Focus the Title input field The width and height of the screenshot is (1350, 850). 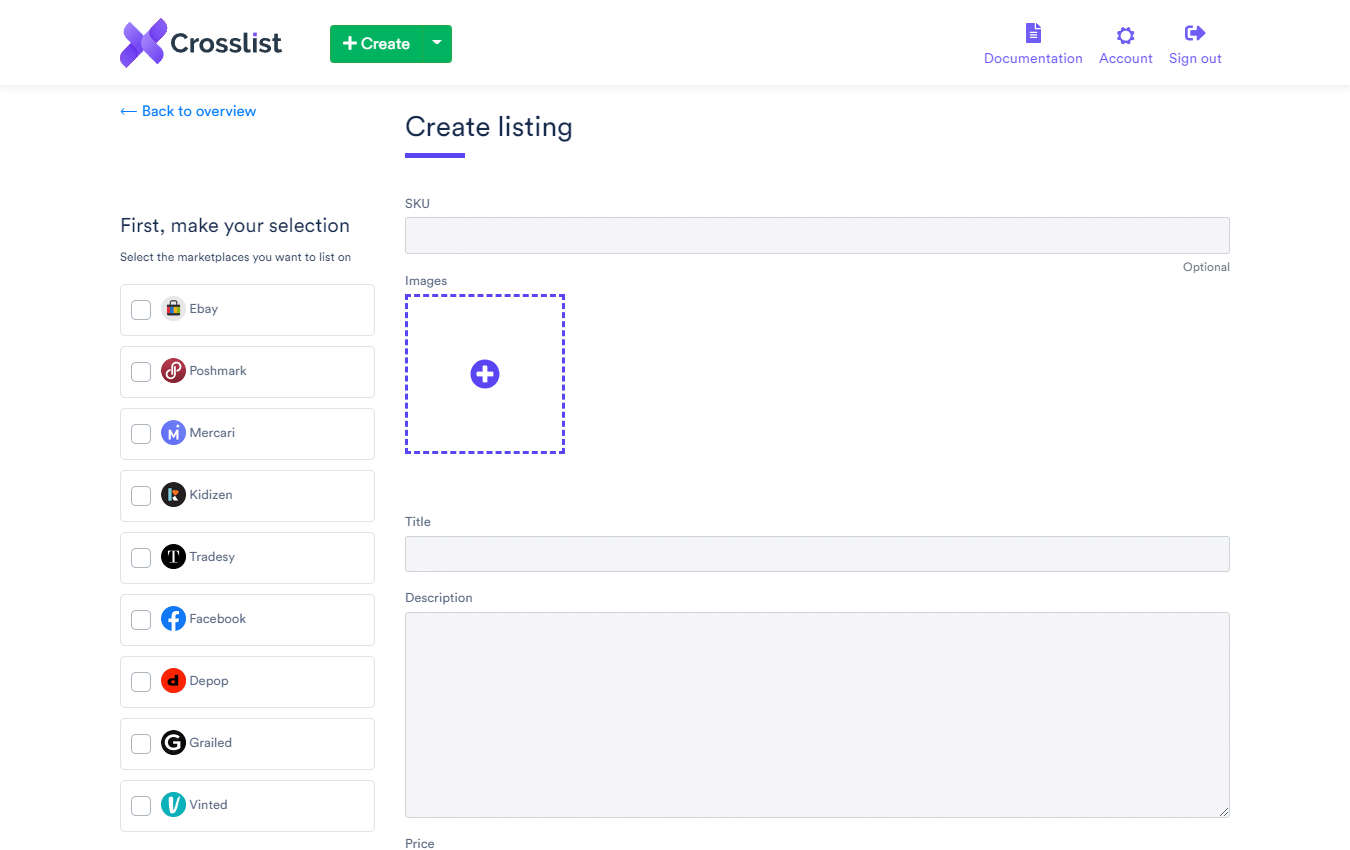[x=817, y=554]
